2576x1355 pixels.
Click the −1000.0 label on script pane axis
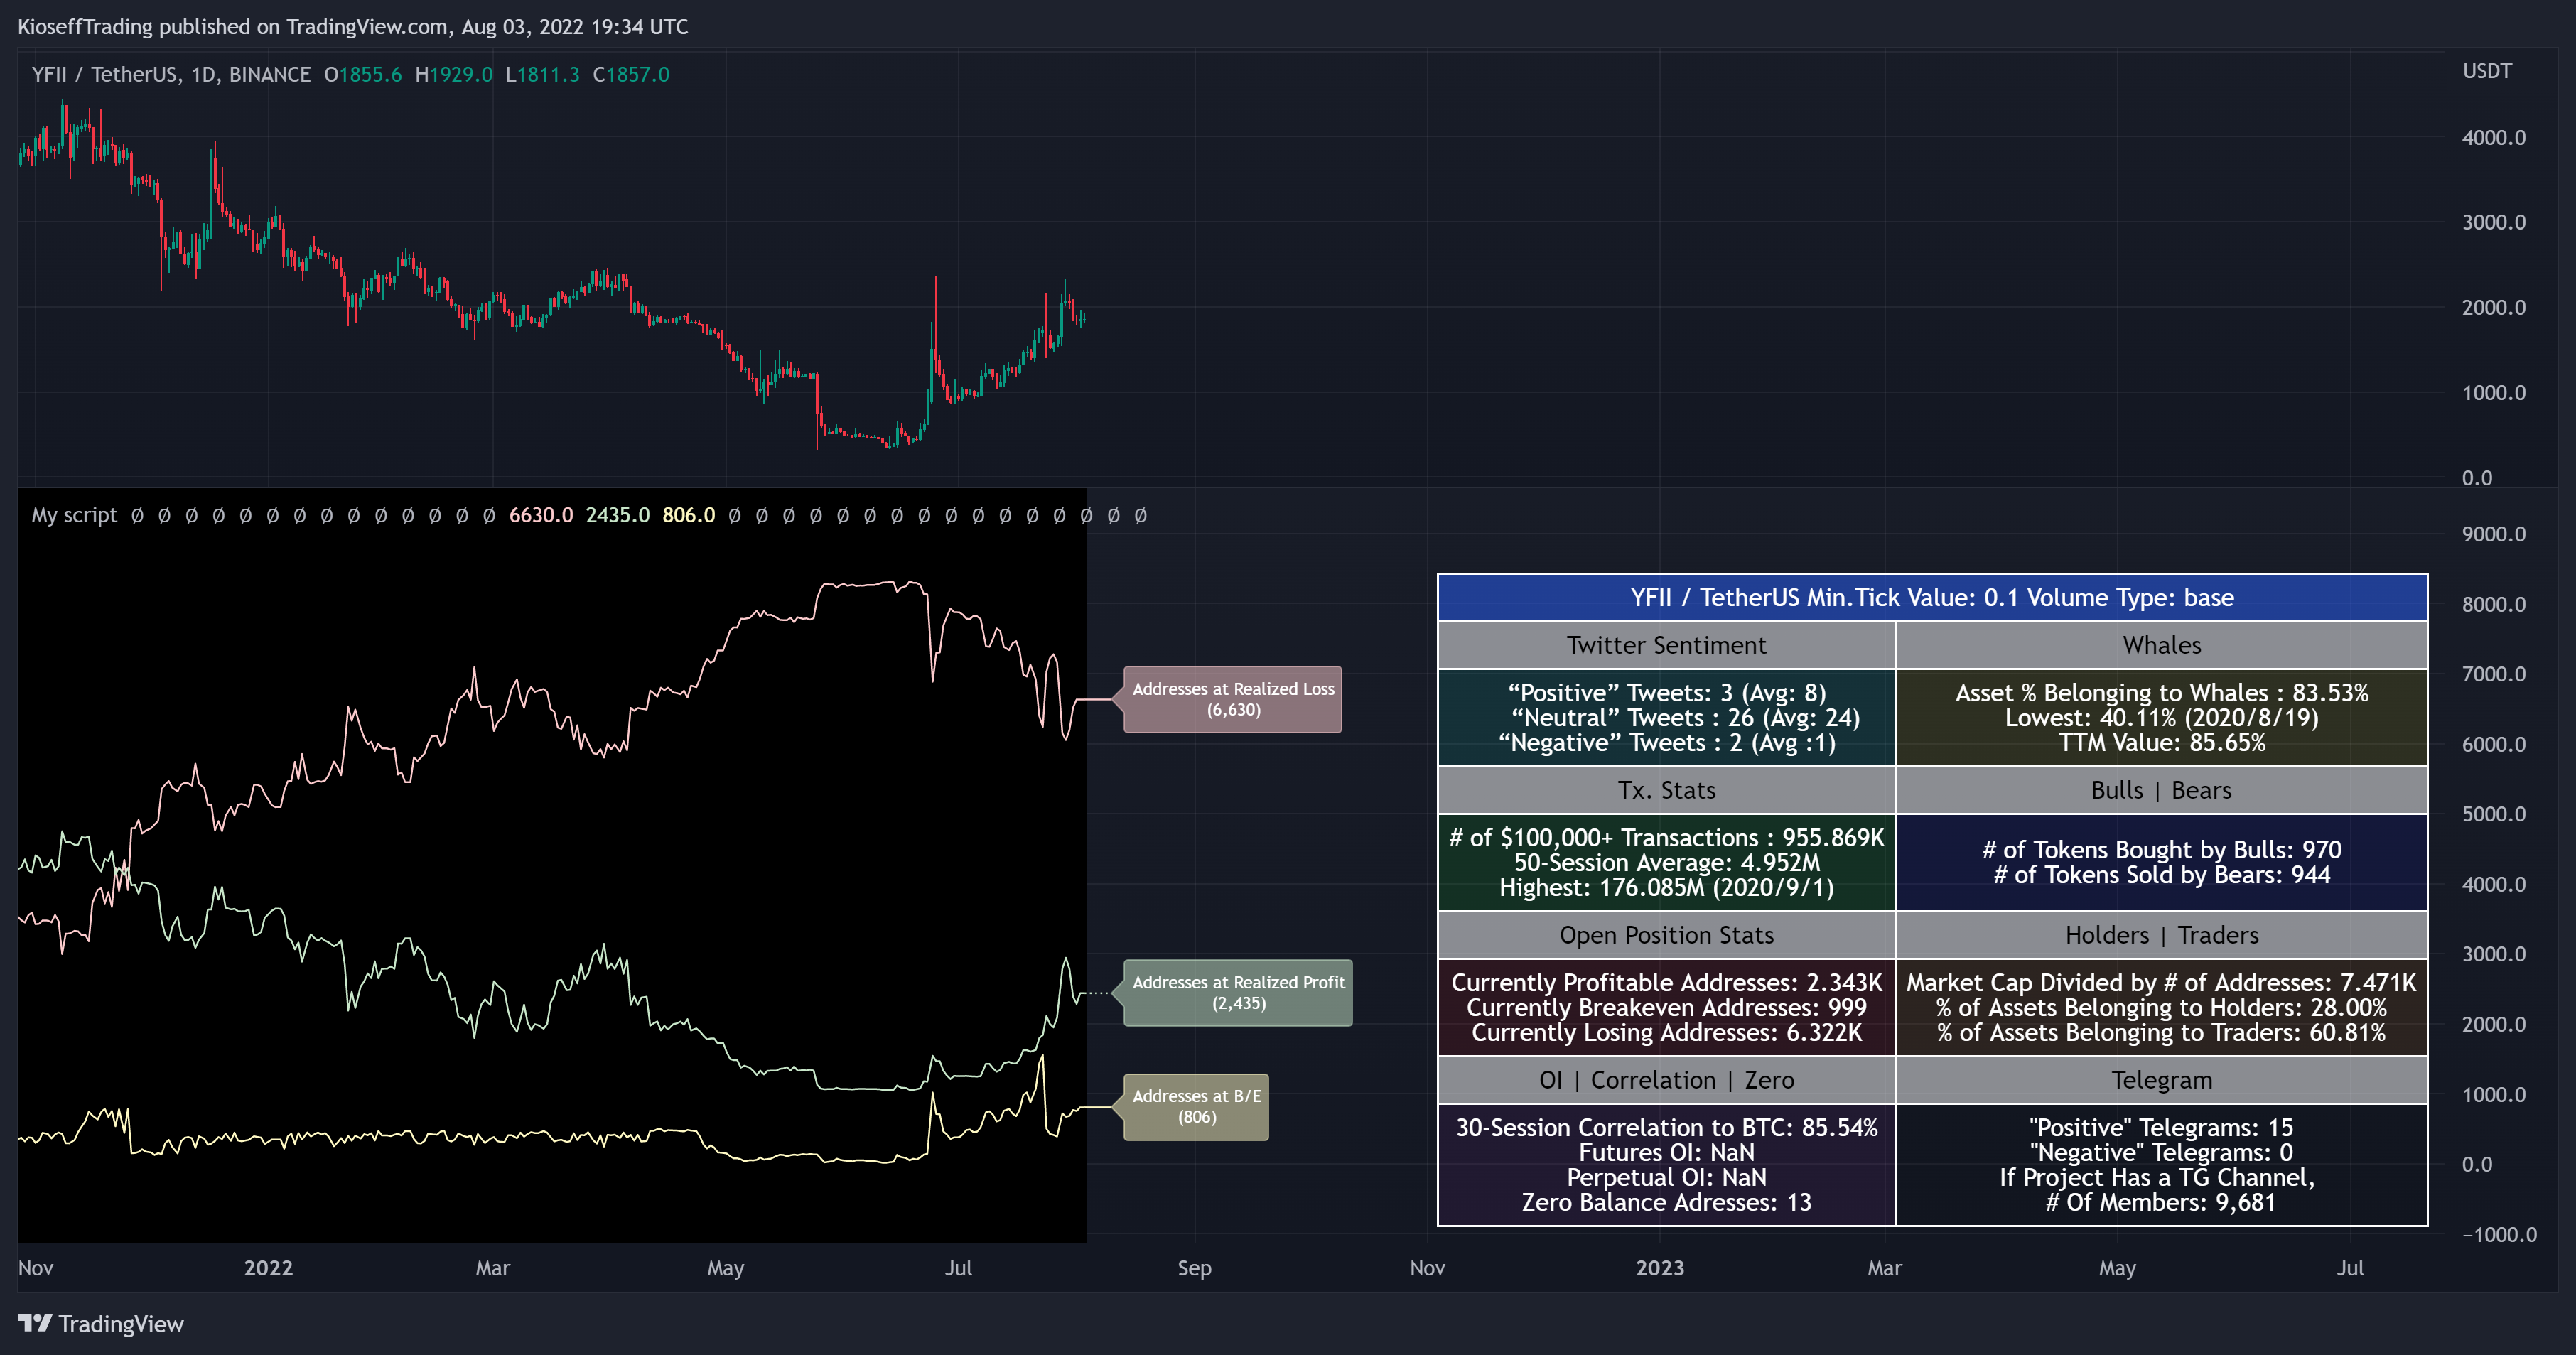(x=2498, y=1235)
